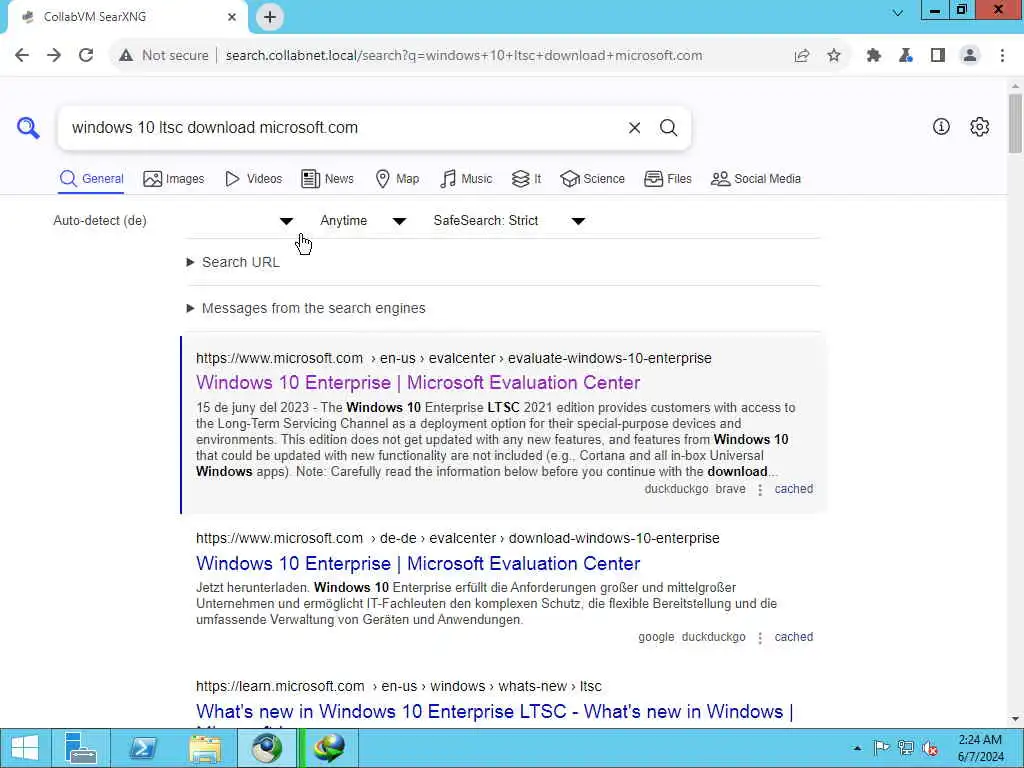Screen dimensions: 1024x768
Task: Click first result URL evaluate-windows-10-enterprise
Action: click(454, 359)
